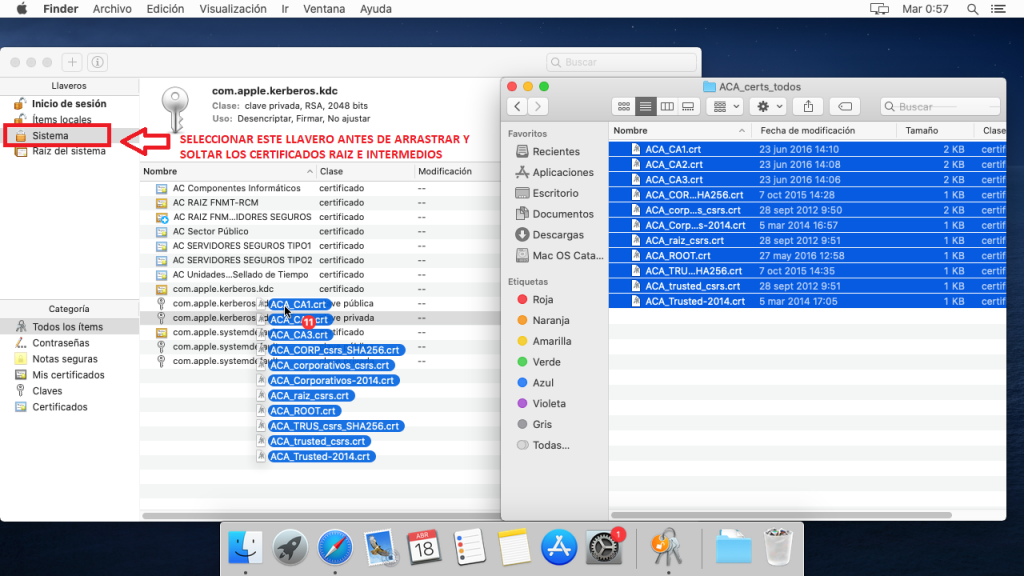
Task: Select ACA_ROOT.crt file in Finder
Action: tap(807, 256)
